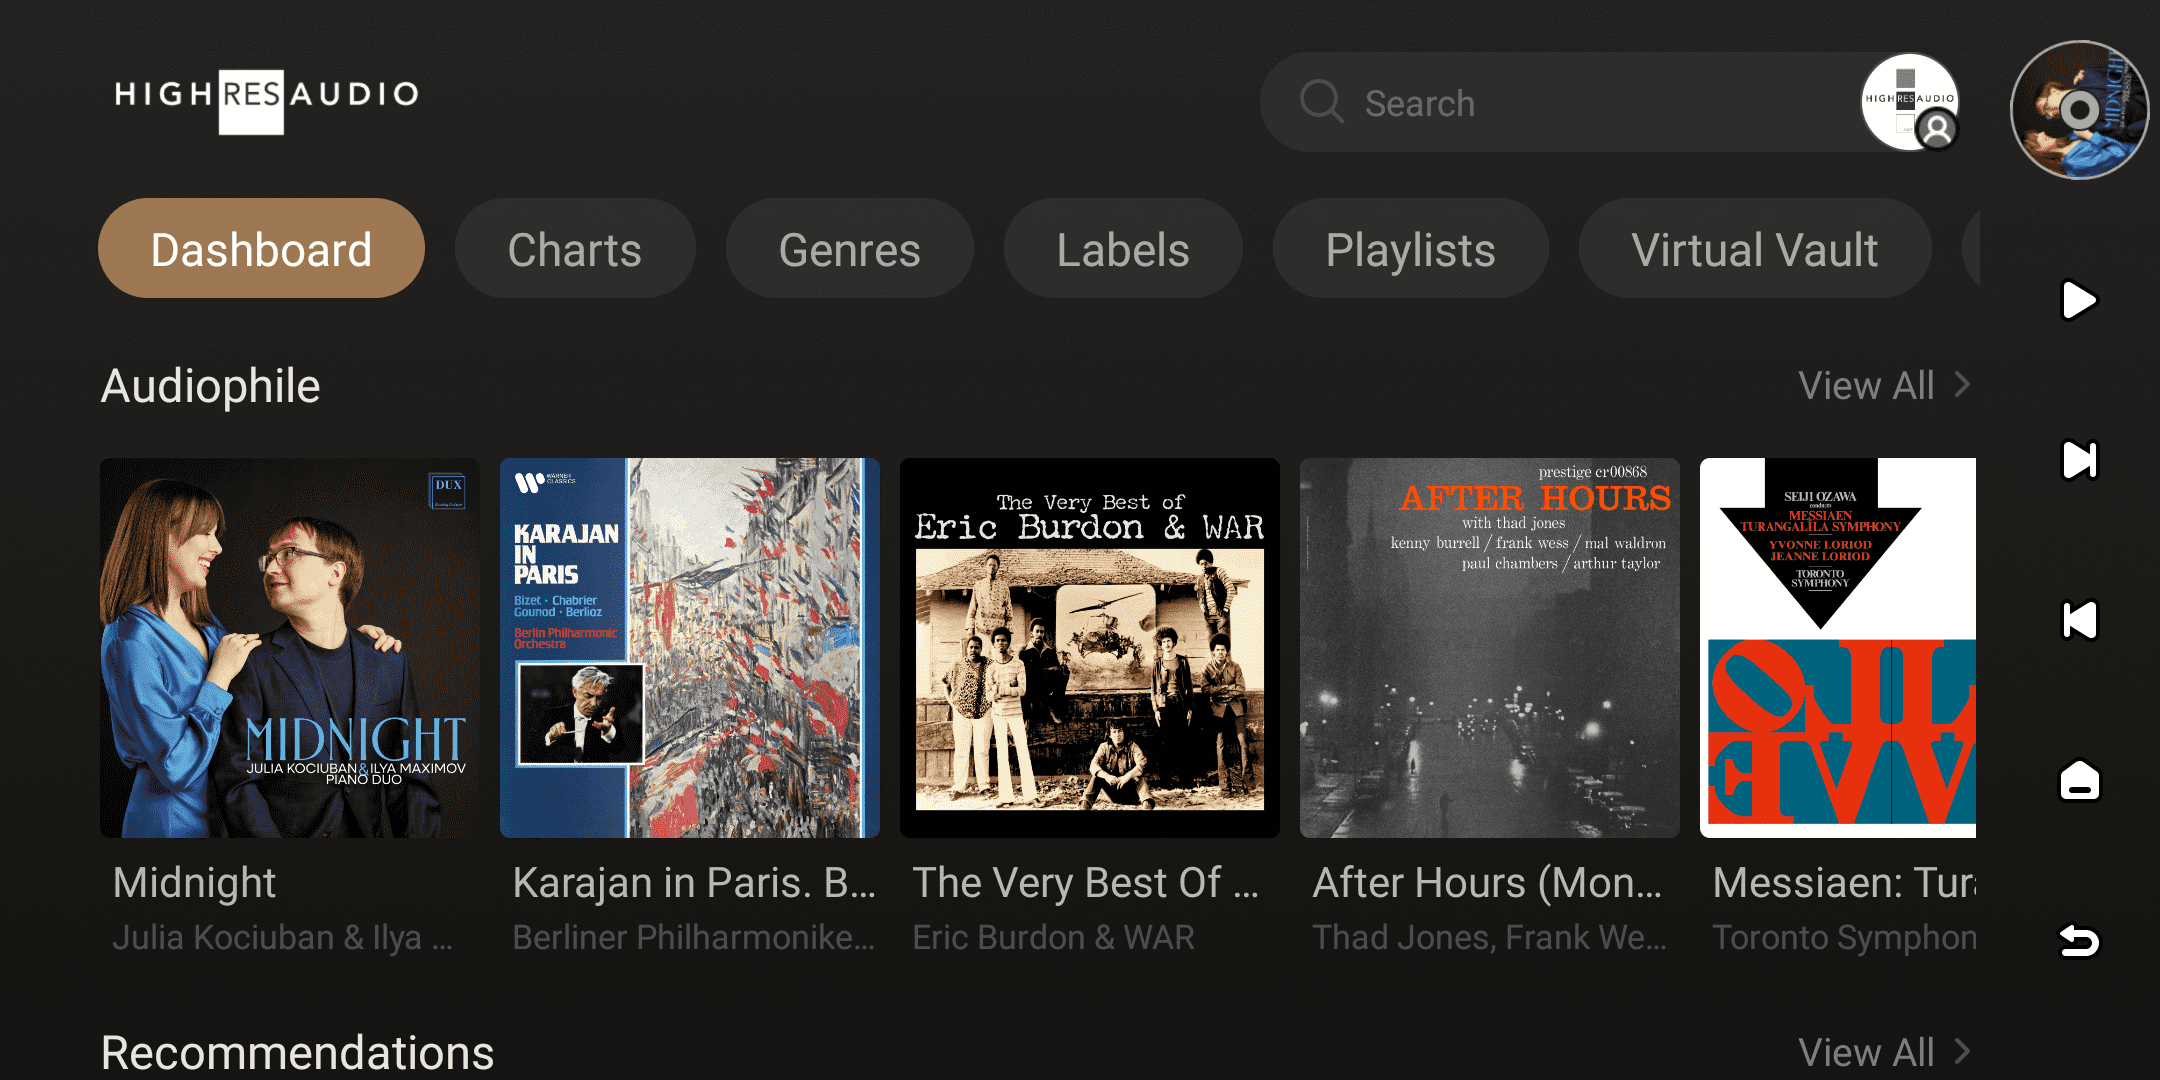2160x1080 pixels.
Task: Open the Midnight album cover
Action: point(290,648)
